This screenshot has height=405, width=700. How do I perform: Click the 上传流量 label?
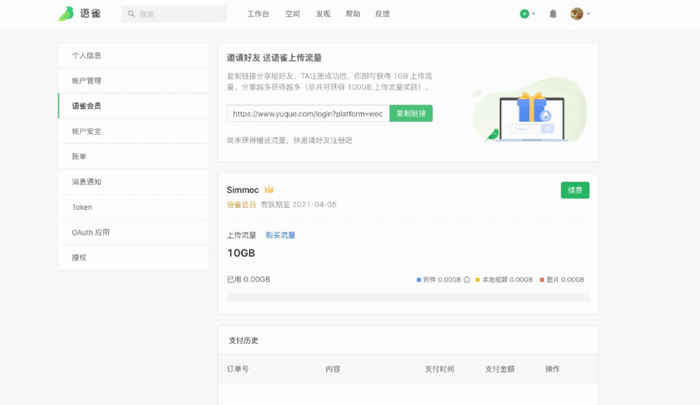coord(242,235)
